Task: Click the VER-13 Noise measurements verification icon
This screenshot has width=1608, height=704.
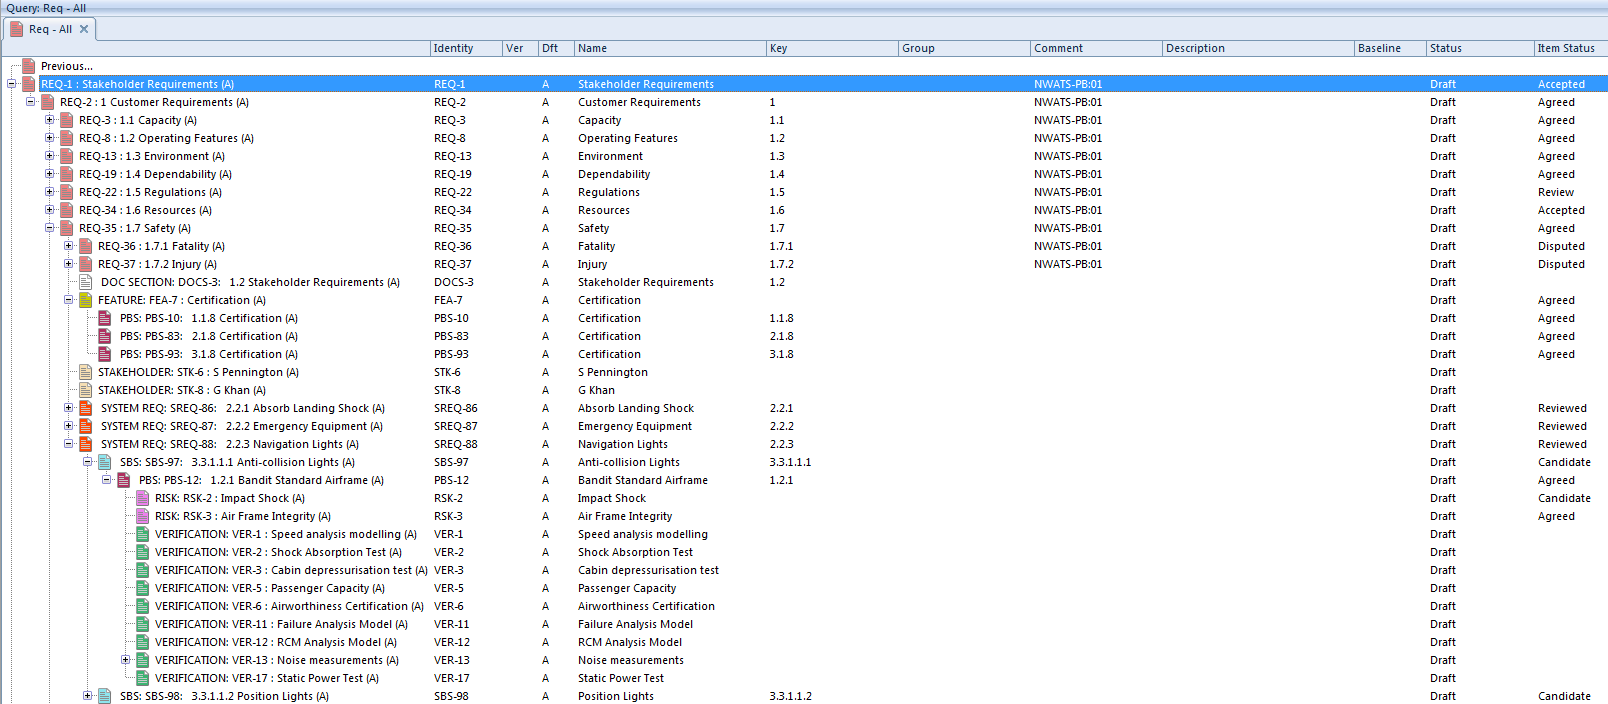Action: 142,660
